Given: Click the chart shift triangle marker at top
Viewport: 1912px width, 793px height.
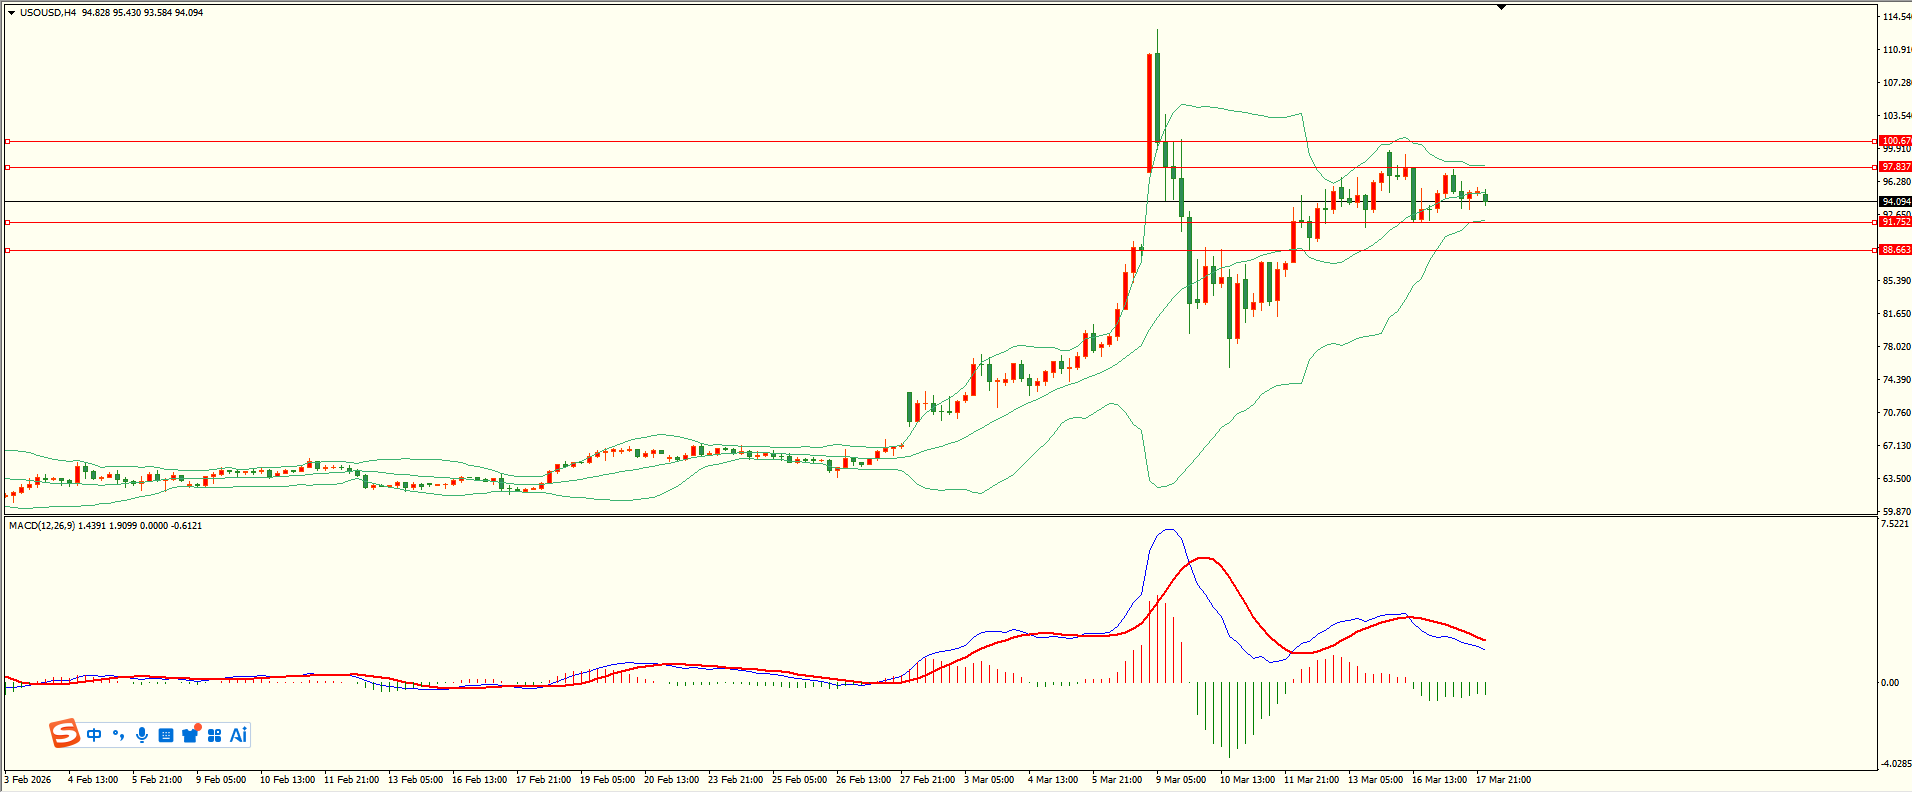Looking at the screenshot, I should [1501, 7].
